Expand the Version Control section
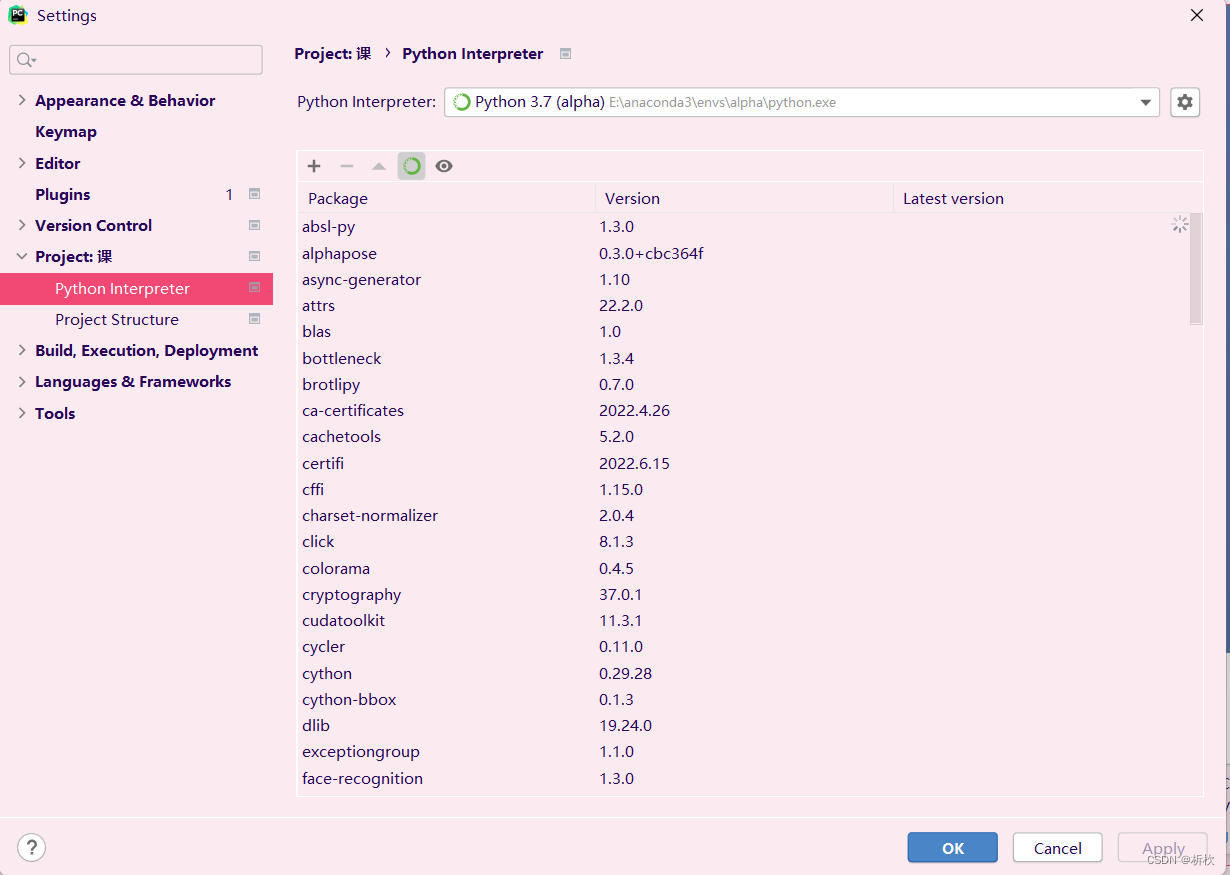Viewport: 1230px width, 875px height. [22, 225]
